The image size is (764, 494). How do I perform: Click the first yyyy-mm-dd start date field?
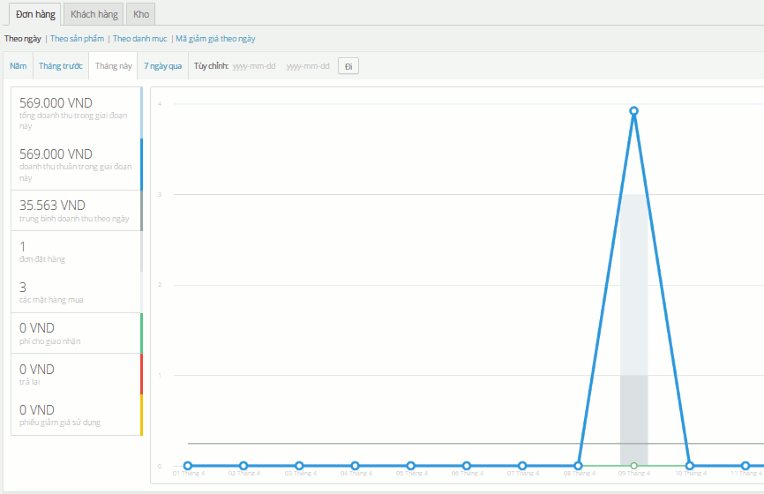pyautogui.click(x=254, y=66)
